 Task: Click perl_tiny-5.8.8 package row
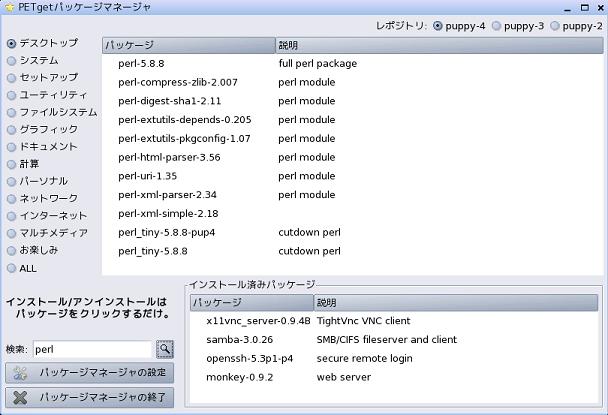[x=352, y=251]
